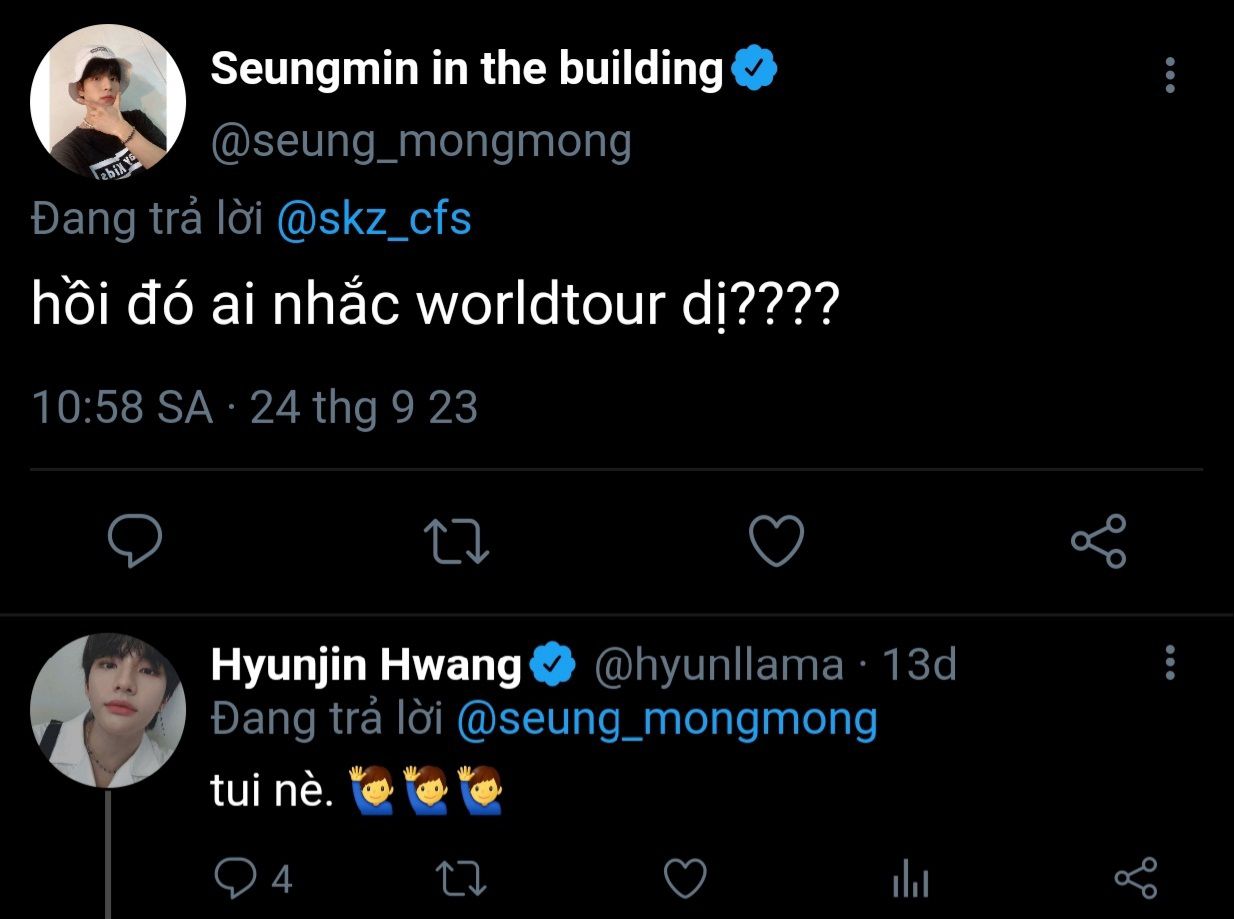Like Seungmin's main tweet

[x=776, y=541]
